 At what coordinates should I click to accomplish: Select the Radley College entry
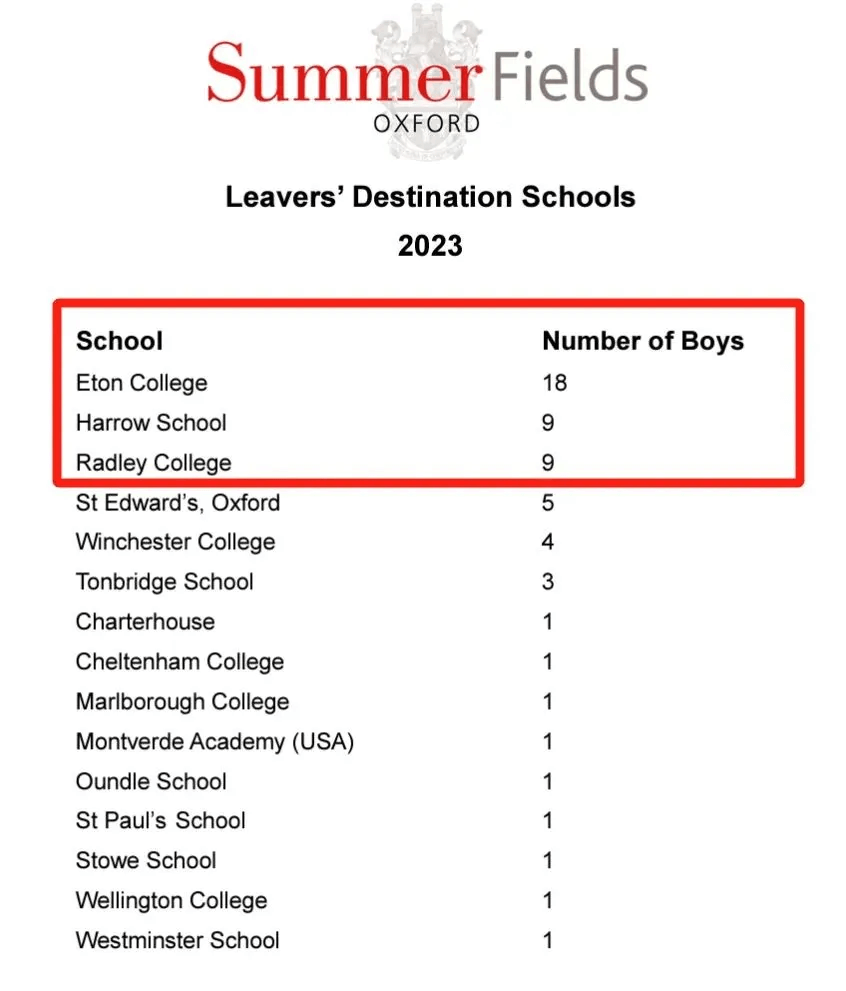[x=154, y=463]
